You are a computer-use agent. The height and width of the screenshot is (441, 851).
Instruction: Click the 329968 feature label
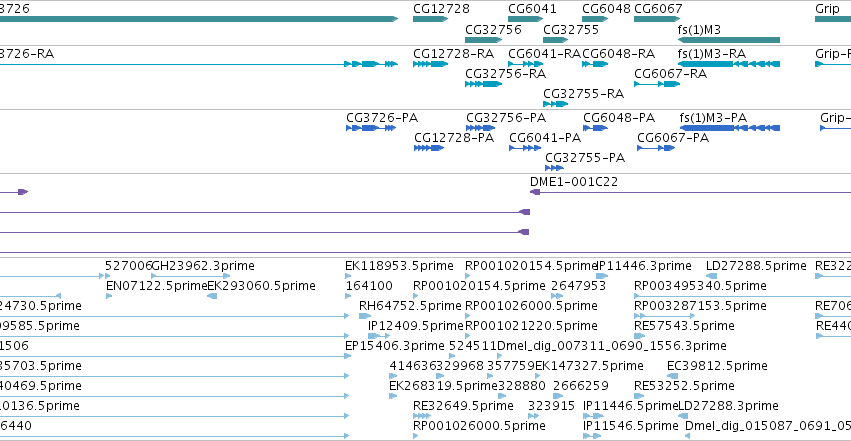pyautogui.click(x=460, y=366)
